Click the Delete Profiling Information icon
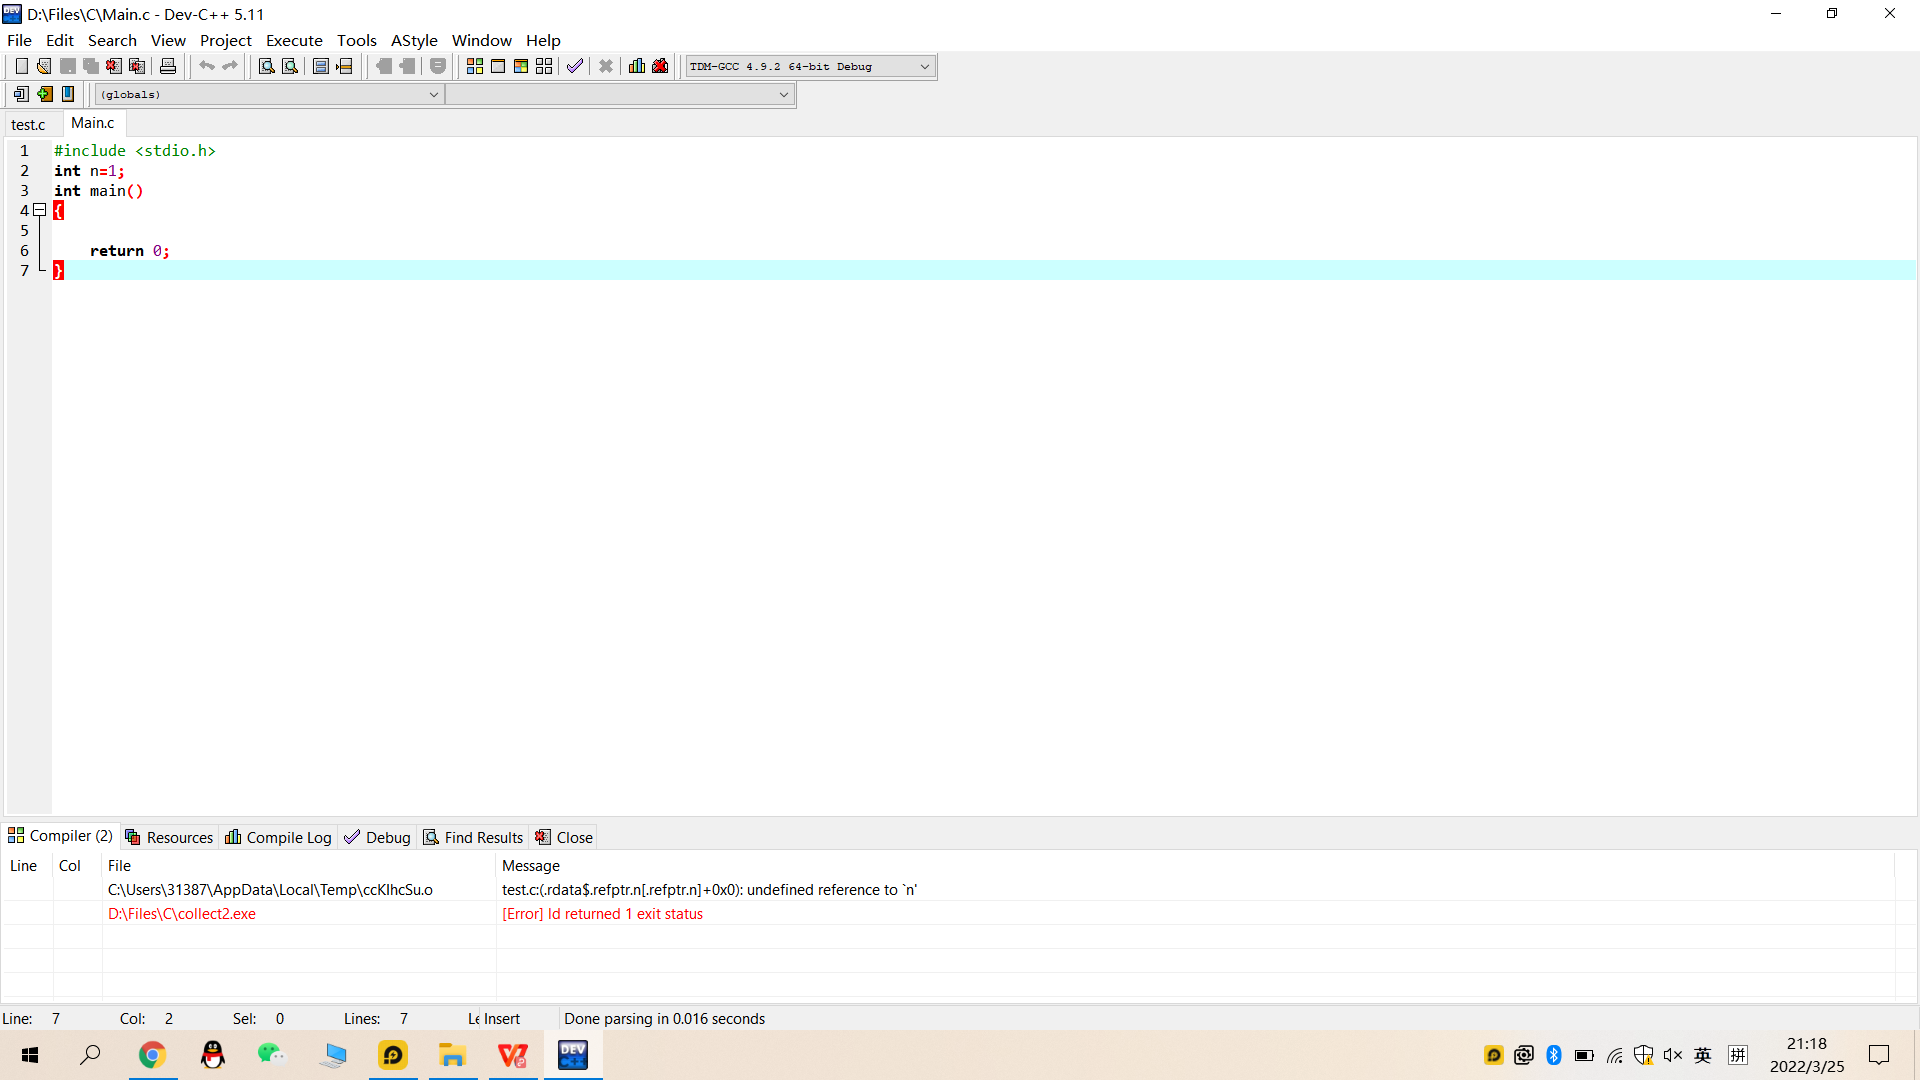Viewport: 1920px width, 1080px height. pos(660,66)
